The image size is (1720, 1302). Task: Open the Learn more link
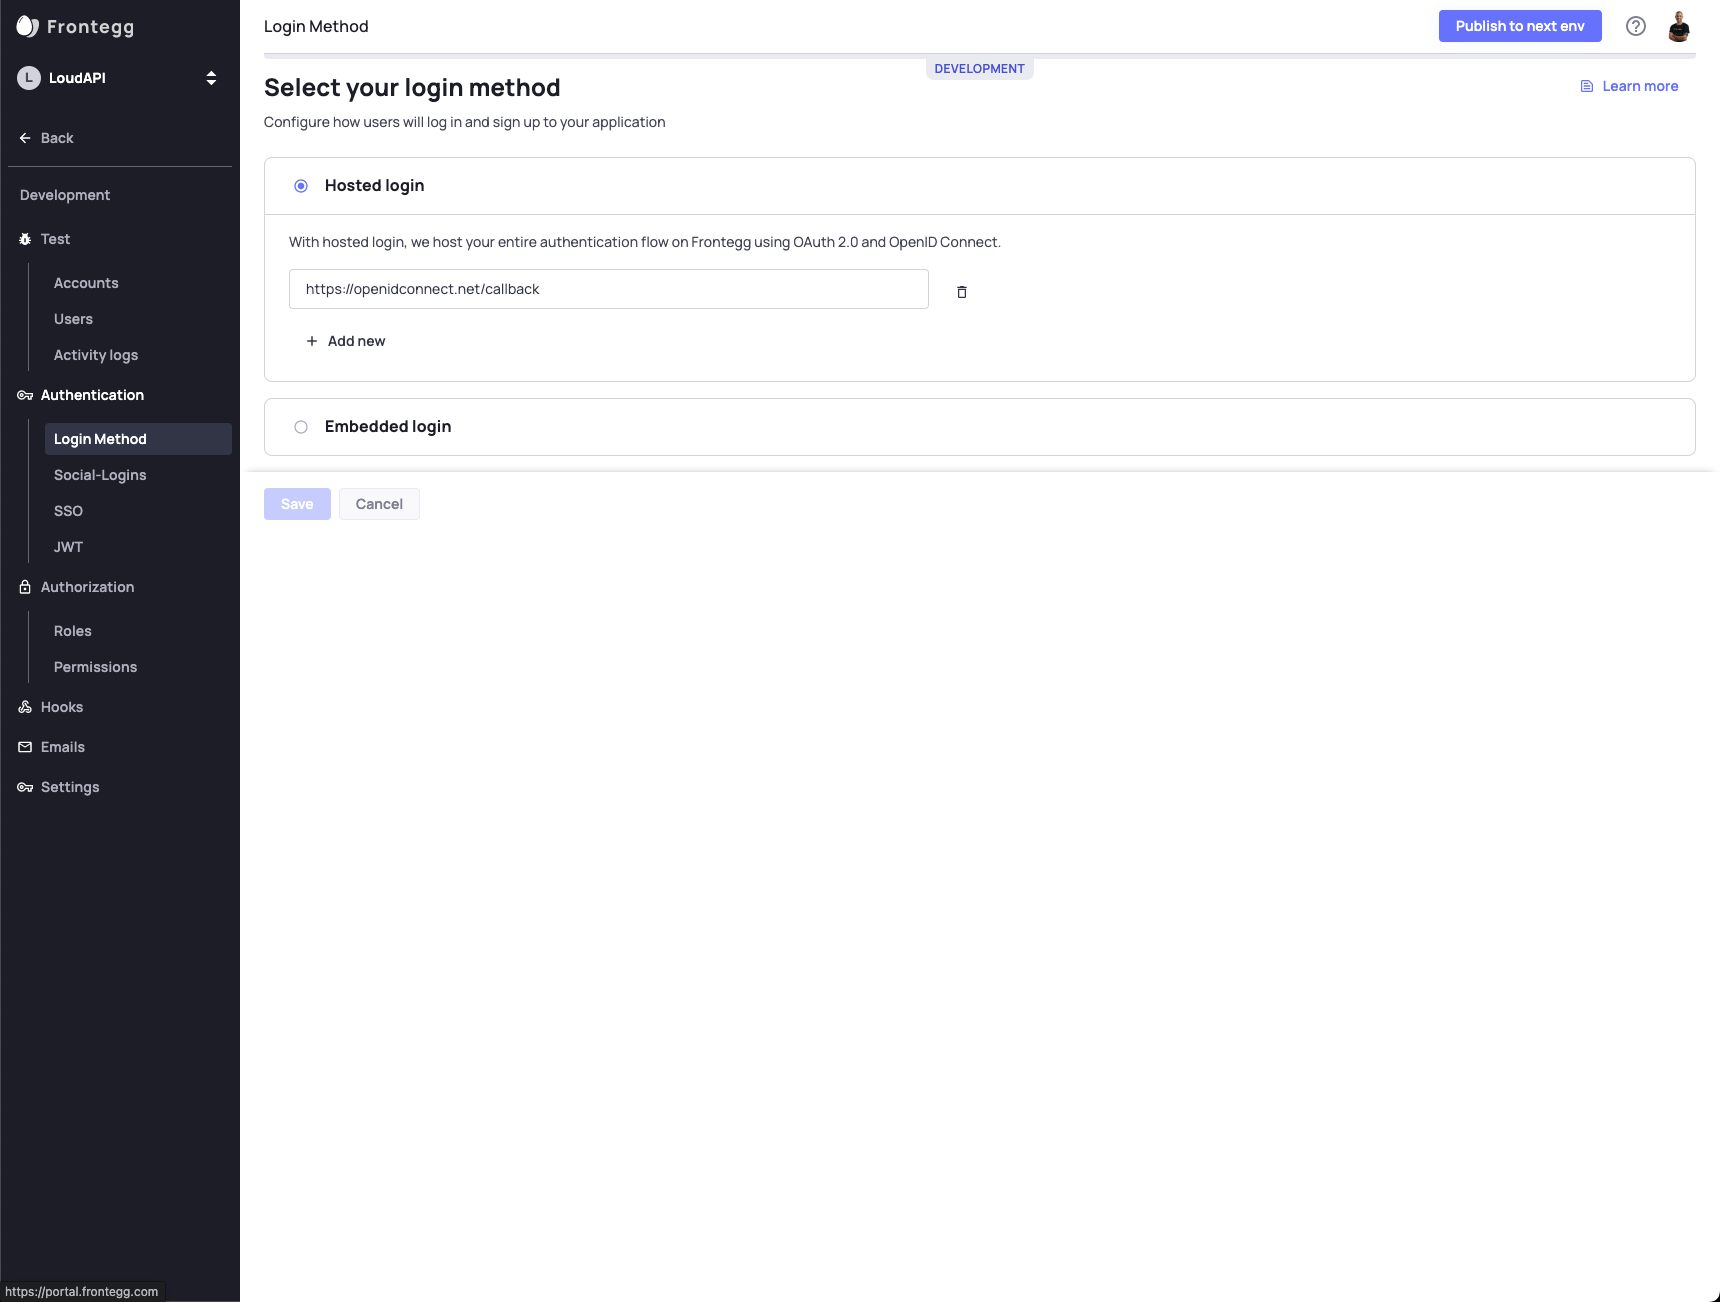[x=1640, y=86]
